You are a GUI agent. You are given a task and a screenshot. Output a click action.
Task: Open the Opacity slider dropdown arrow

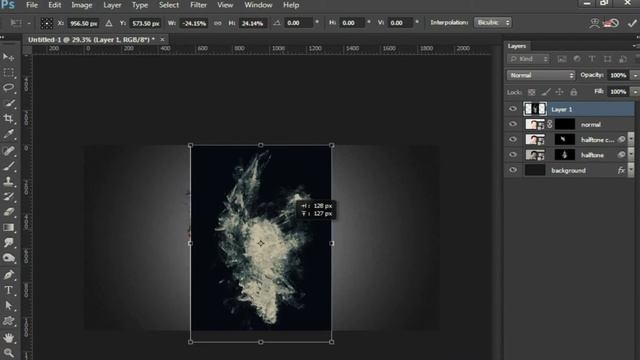coord(635,76)
